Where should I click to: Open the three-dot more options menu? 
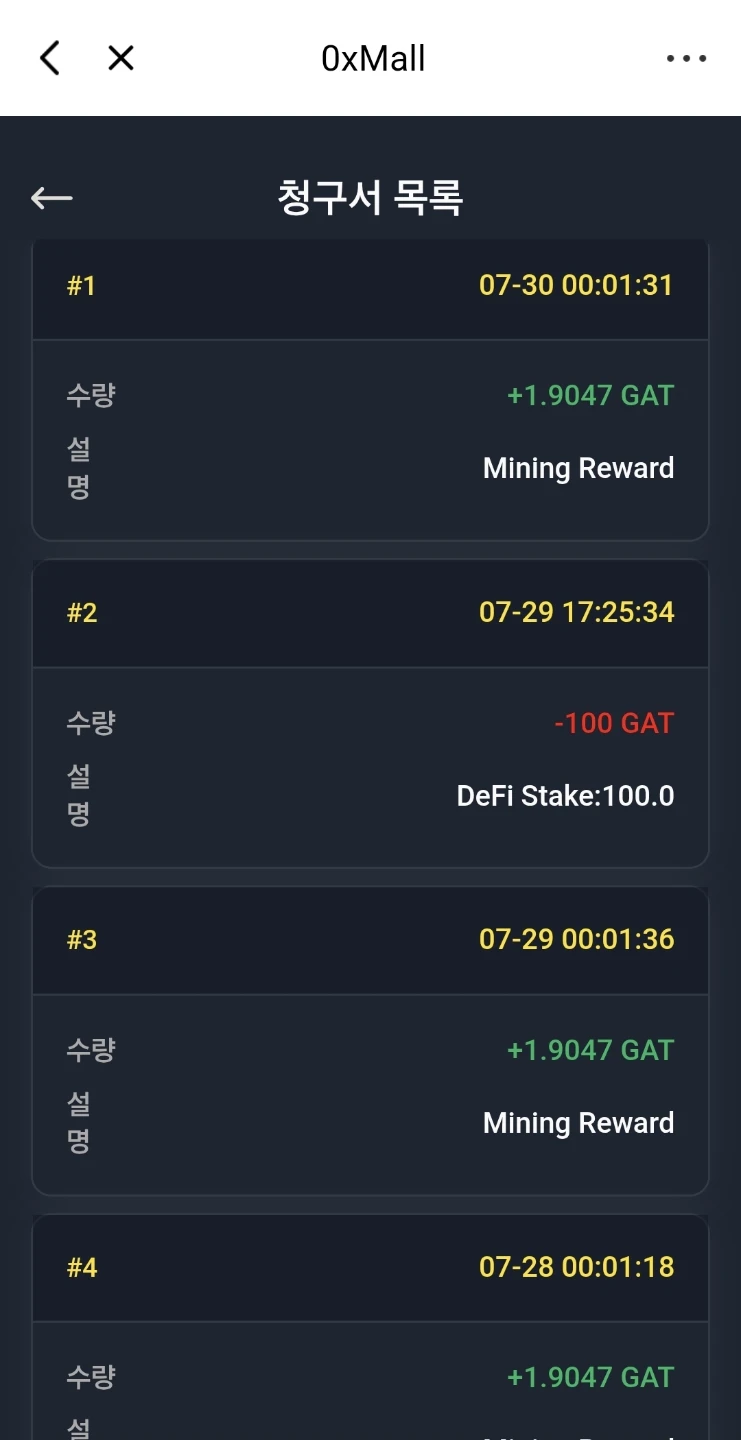coord(686,58)
